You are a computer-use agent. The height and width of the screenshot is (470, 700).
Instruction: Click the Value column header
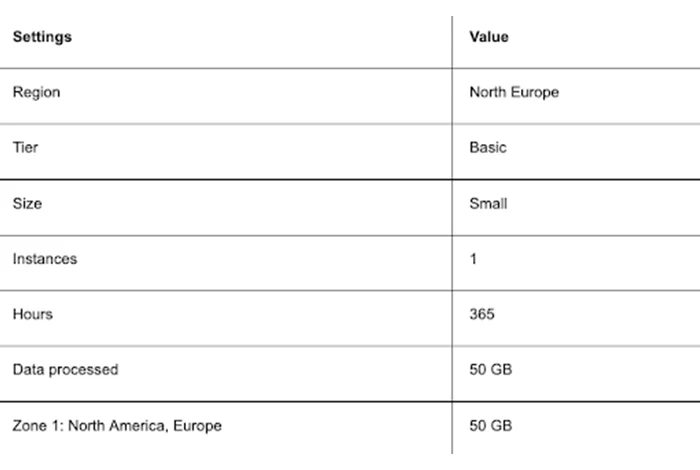click(x=489, y=37)
